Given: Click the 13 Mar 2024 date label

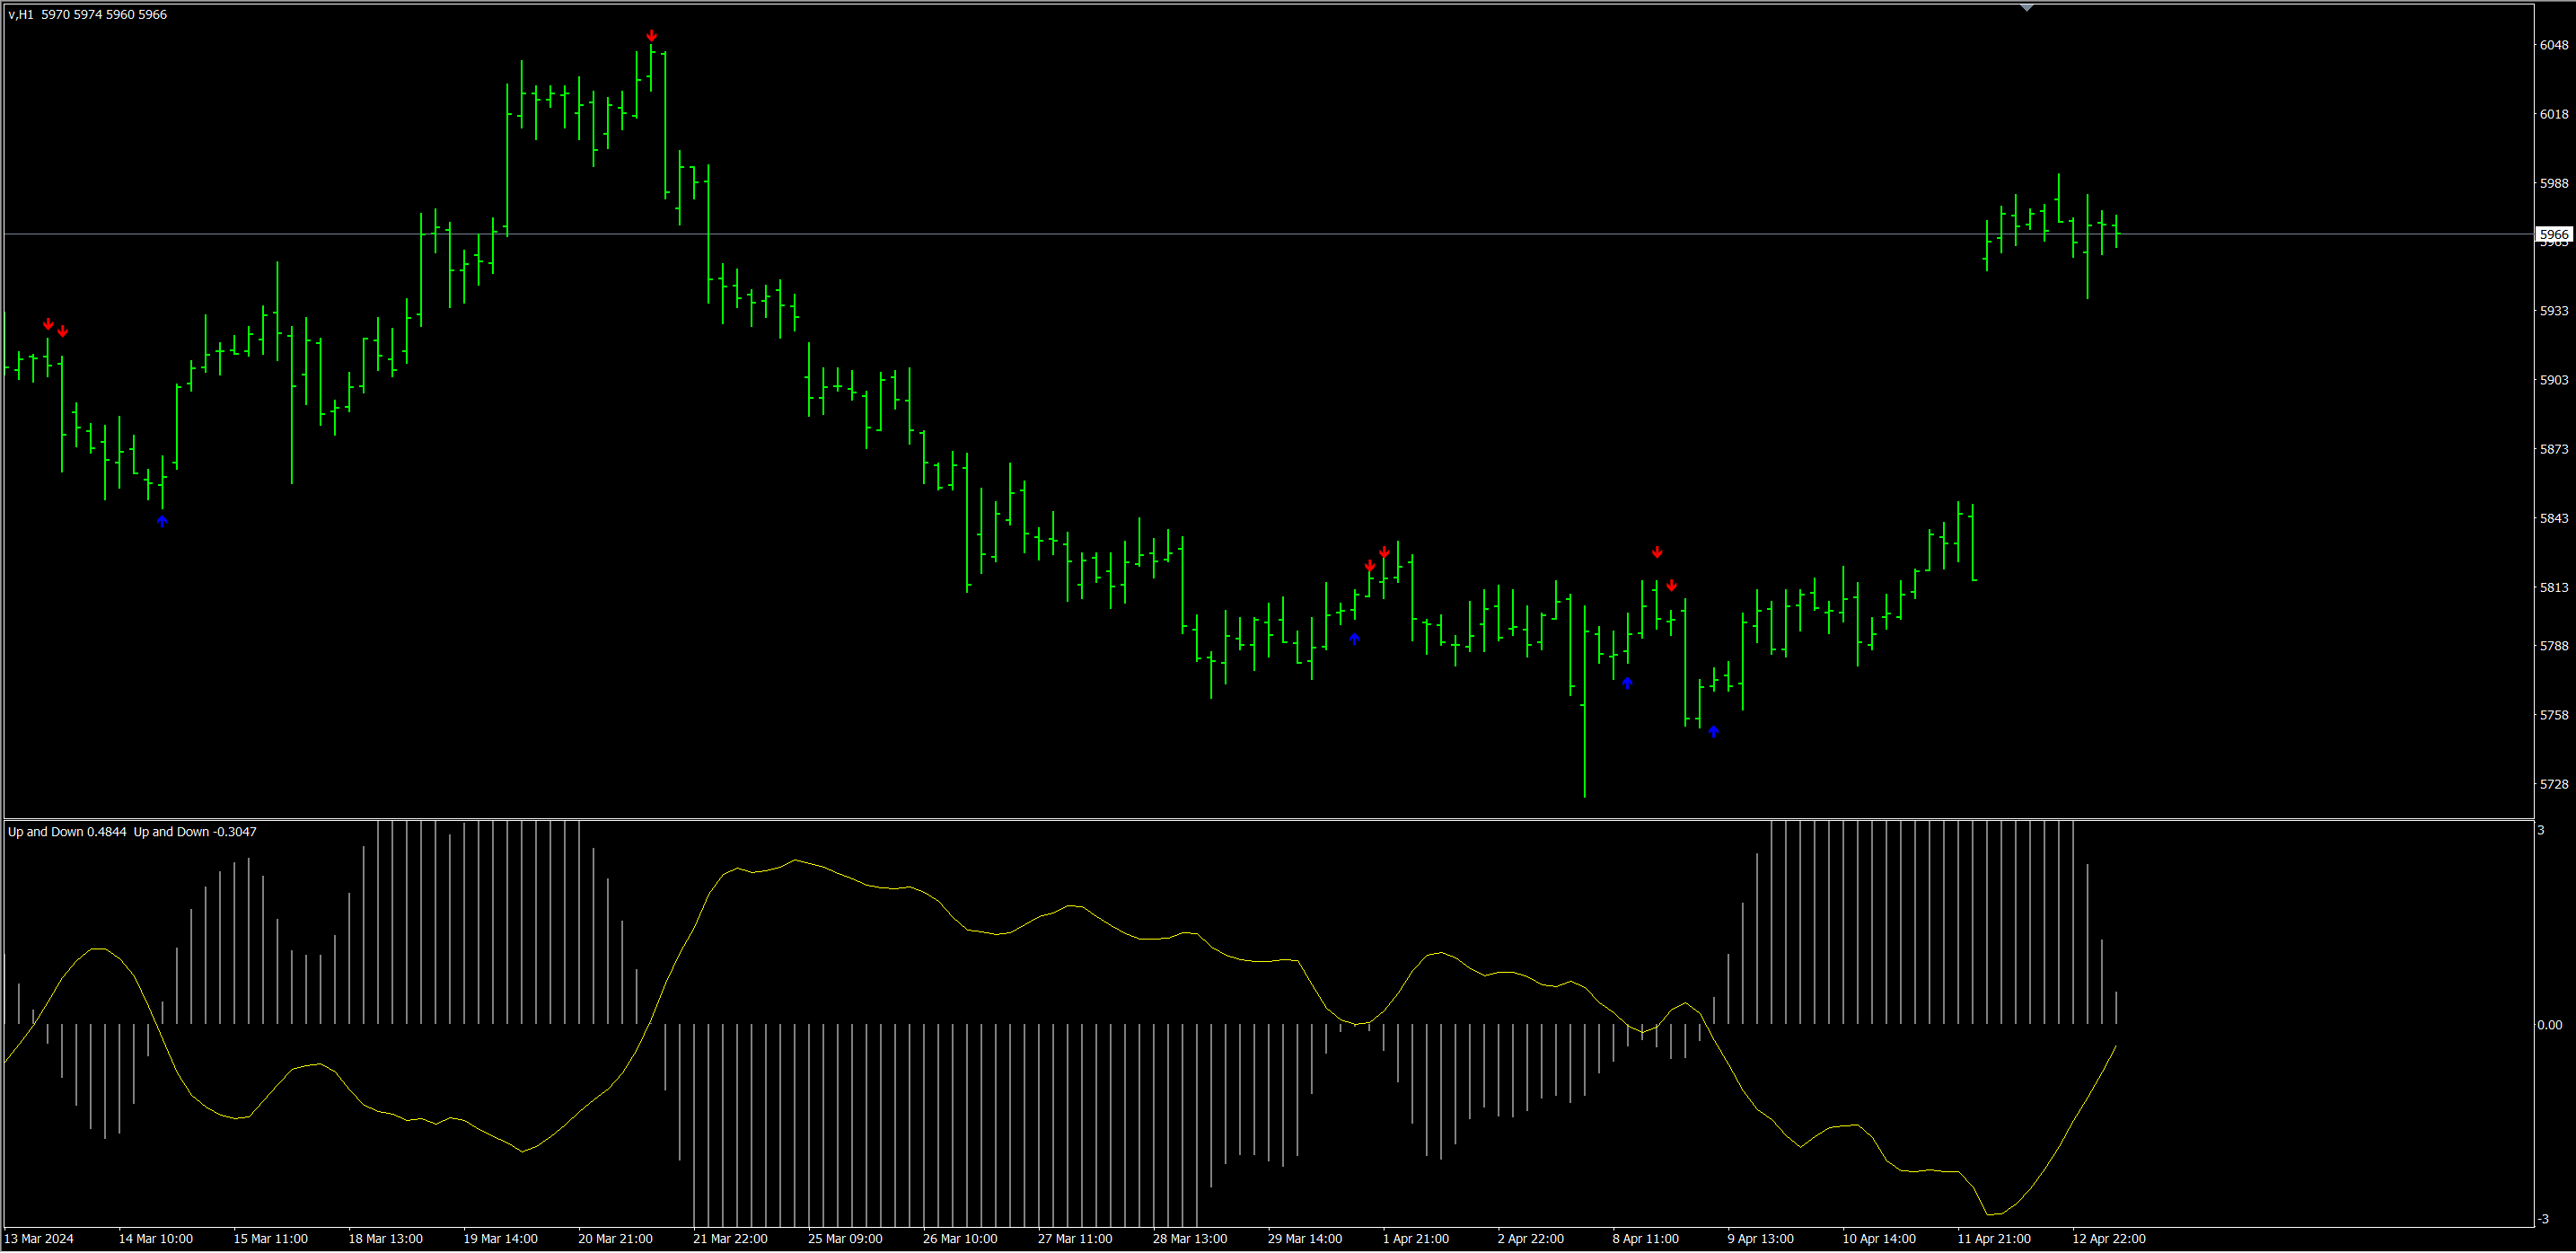Looking at the screenshot, I should pyautogui.click(x=40, y=1238).
